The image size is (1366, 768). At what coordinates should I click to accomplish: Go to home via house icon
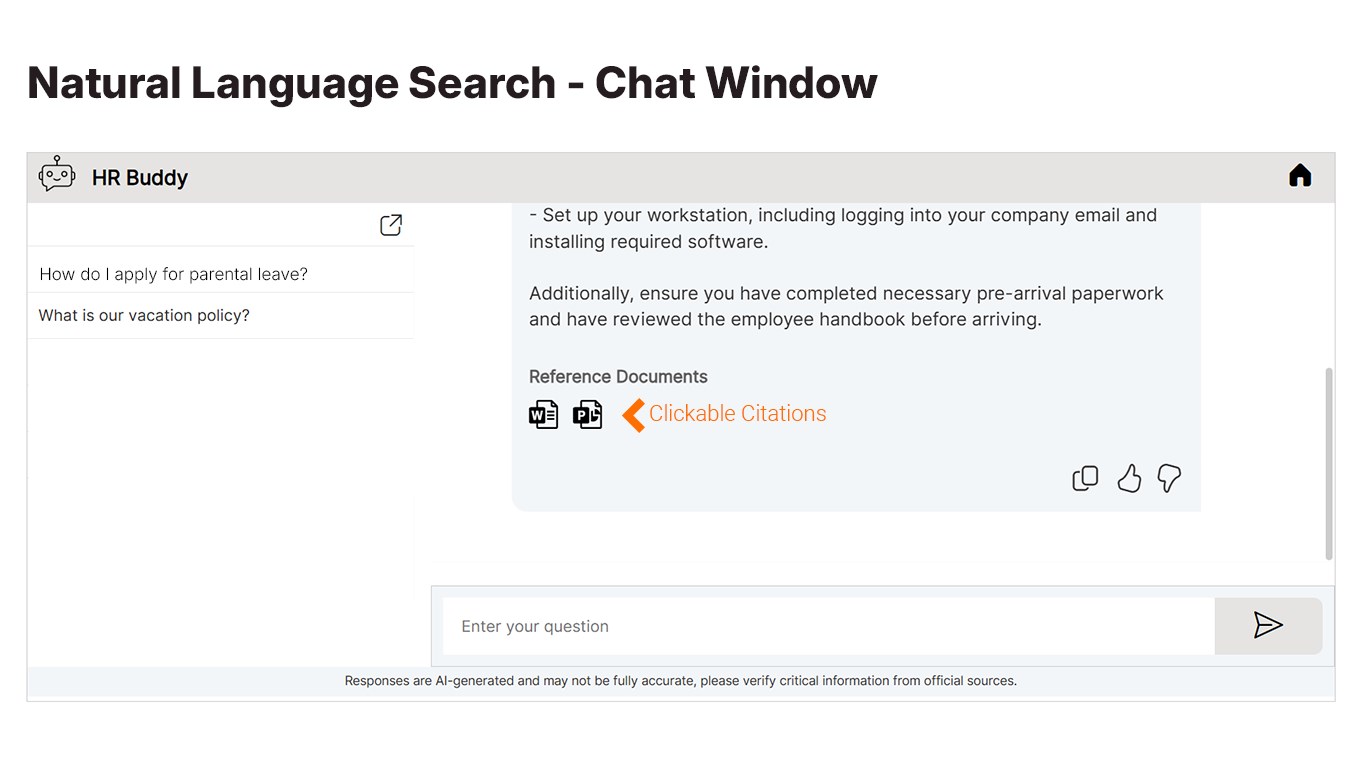click(x=1299, y=176)
